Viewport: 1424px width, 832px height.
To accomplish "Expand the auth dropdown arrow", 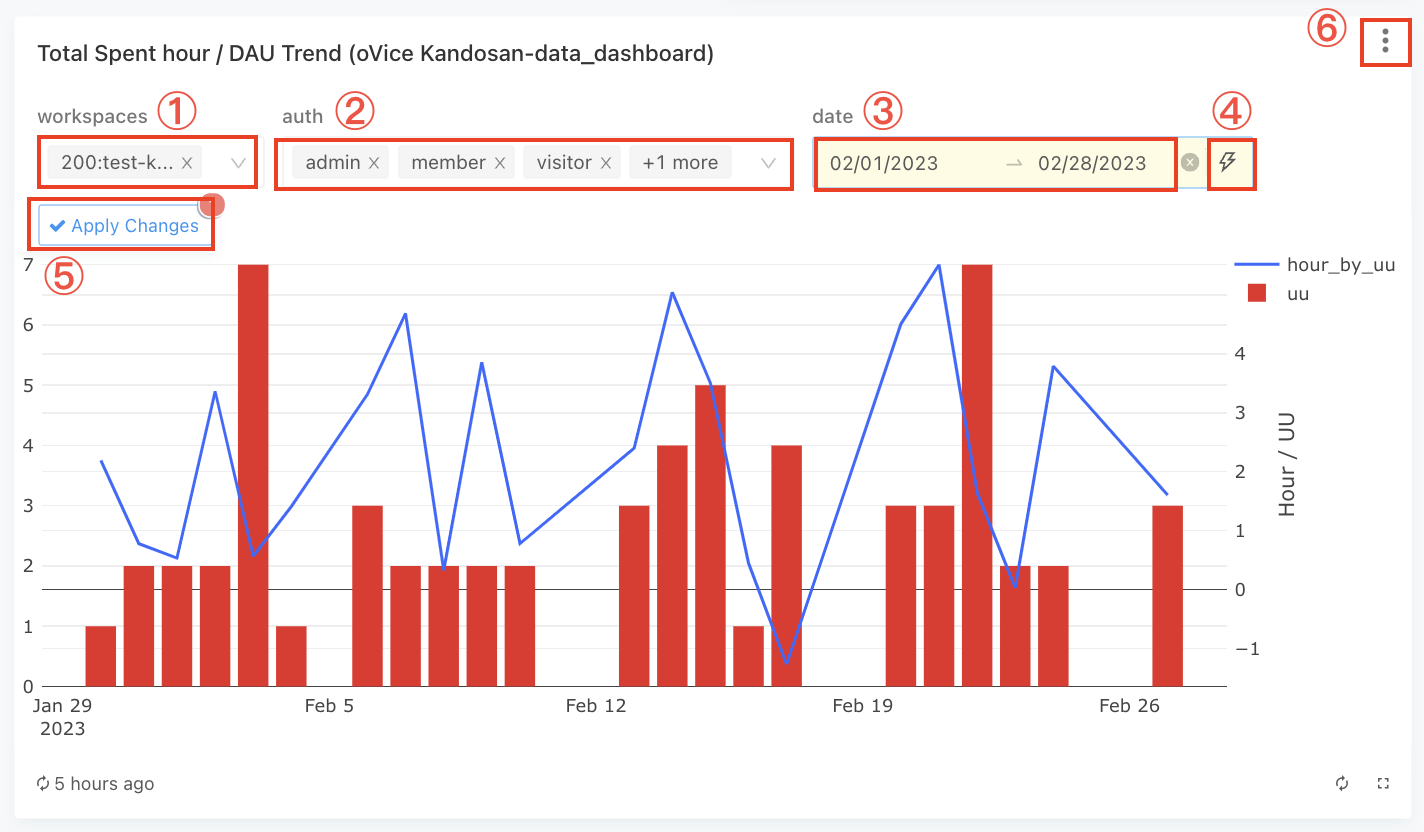I will [x=769, y=163].
